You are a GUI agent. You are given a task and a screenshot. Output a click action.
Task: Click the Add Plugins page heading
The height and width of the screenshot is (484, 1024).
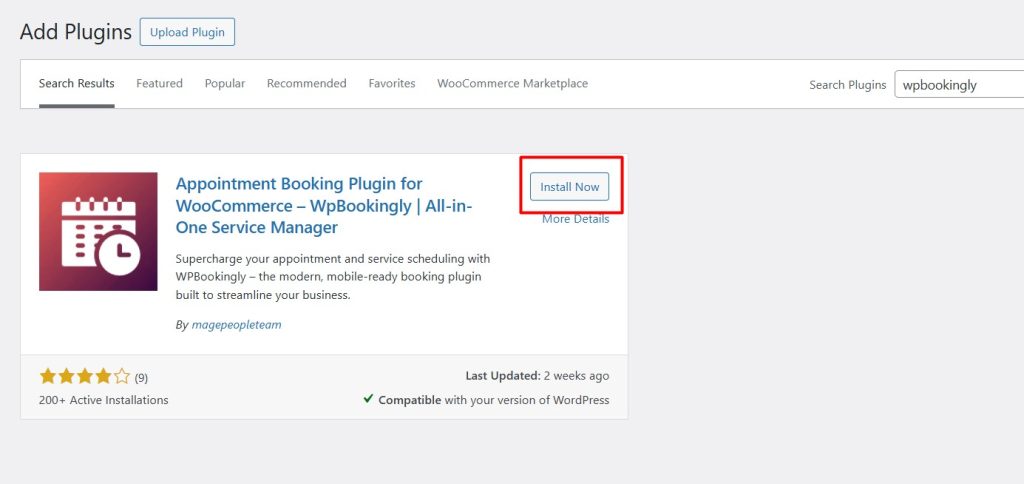click(76, 32)
